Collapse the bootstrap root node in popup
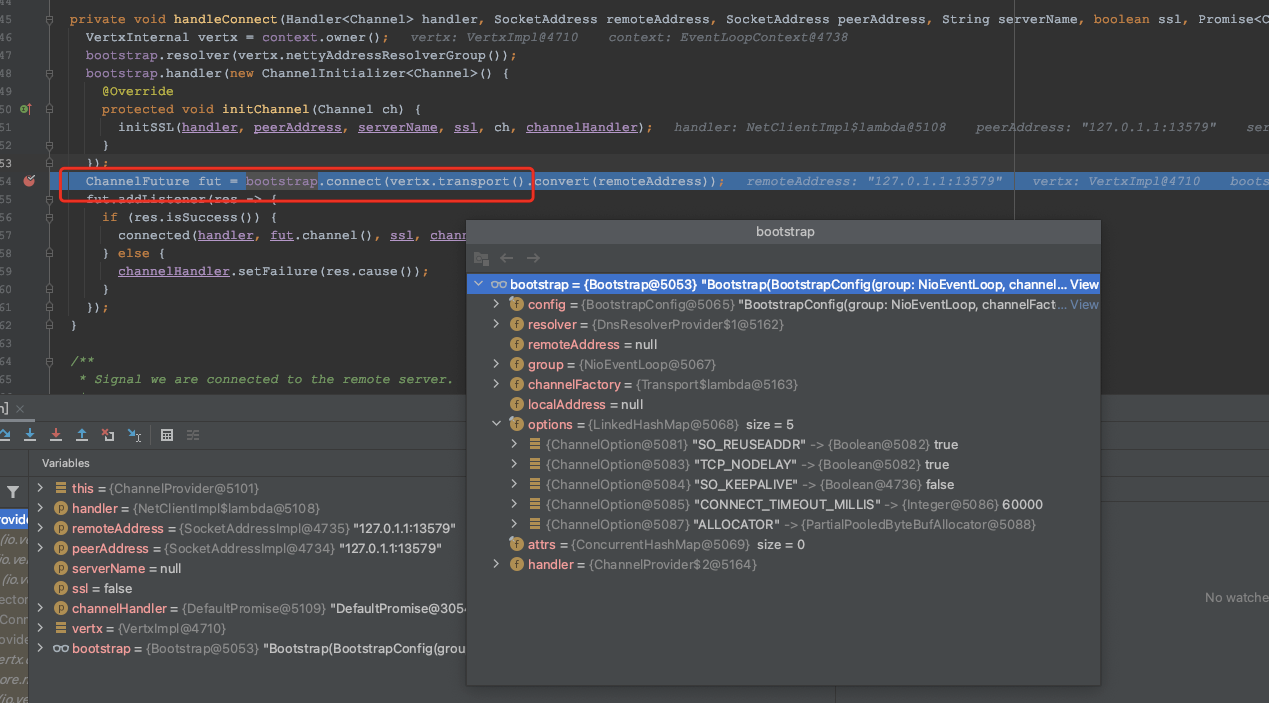 point(480,285)
